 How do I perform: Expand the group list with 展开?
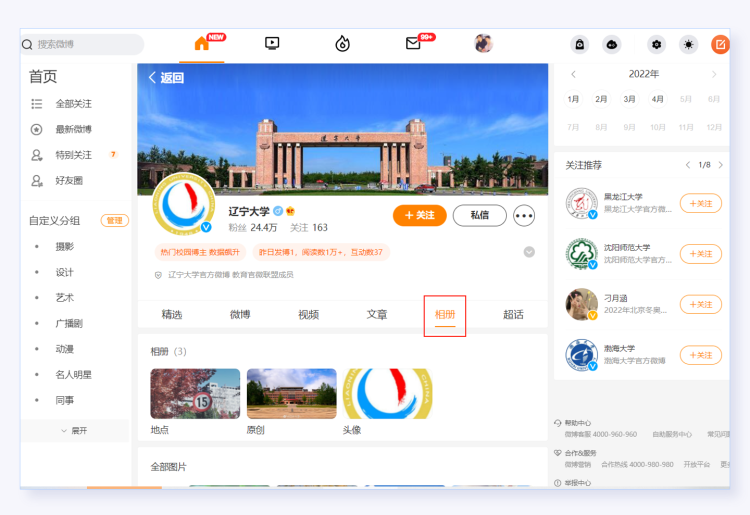tap(75, 431)
